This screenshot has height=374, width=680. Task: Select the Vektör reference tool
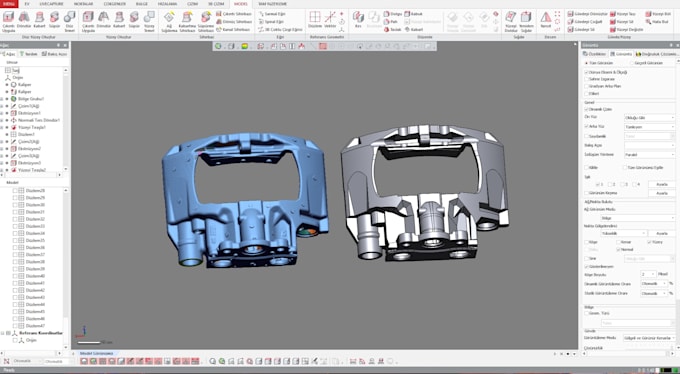[x=330, y=20]
